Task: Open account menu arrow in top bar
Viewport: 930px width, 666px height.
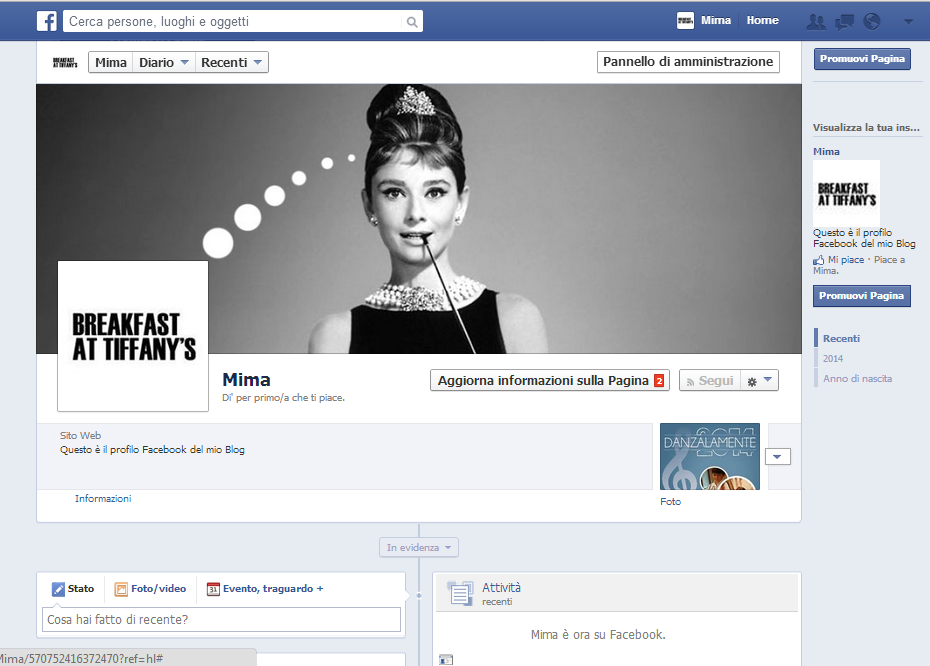Action: (908, 22)
